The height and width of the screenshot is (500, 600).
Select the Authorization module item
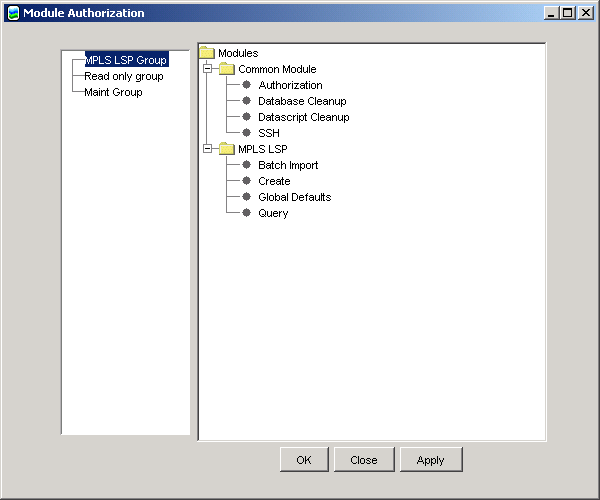[x=290, y=85]
